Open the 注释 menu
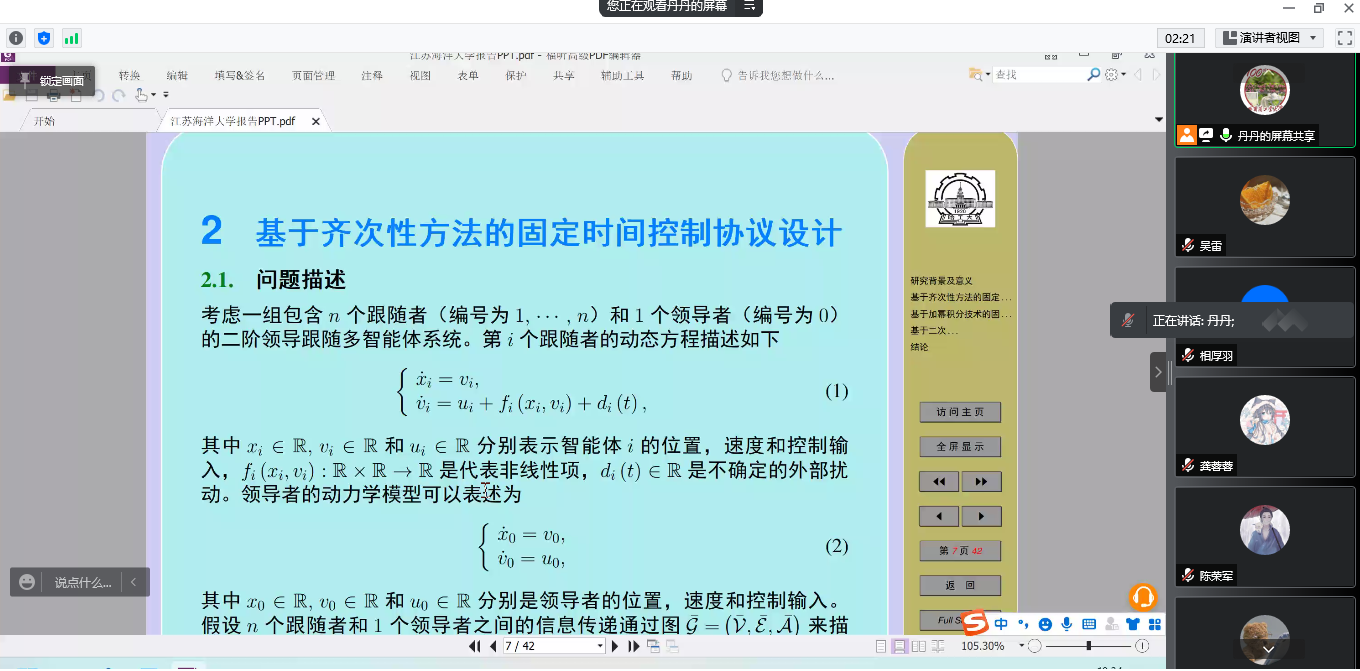1360x671 pixels. point(372,75)
